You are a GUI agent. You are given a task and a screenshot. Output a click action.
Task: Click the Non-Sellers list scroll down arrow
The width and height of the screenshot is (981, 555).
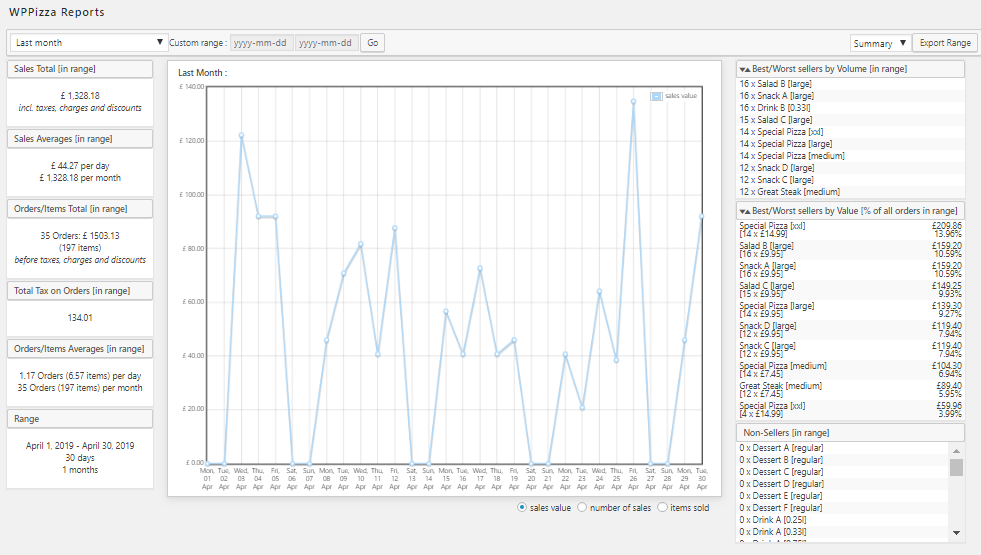956,533
